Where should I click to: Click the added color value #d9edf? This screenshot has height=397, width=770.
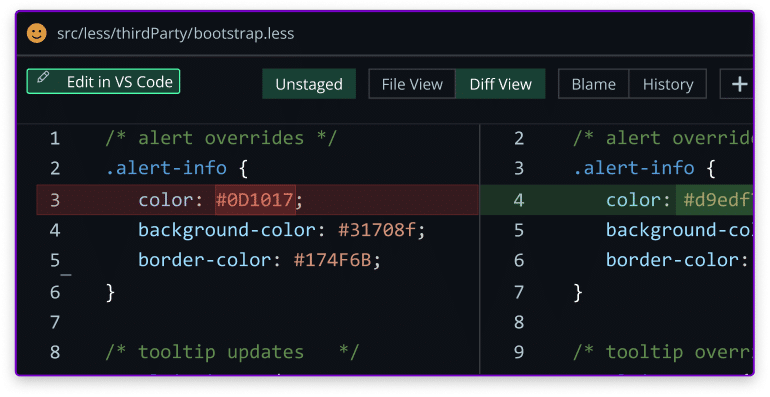click(x=717, y=200)
